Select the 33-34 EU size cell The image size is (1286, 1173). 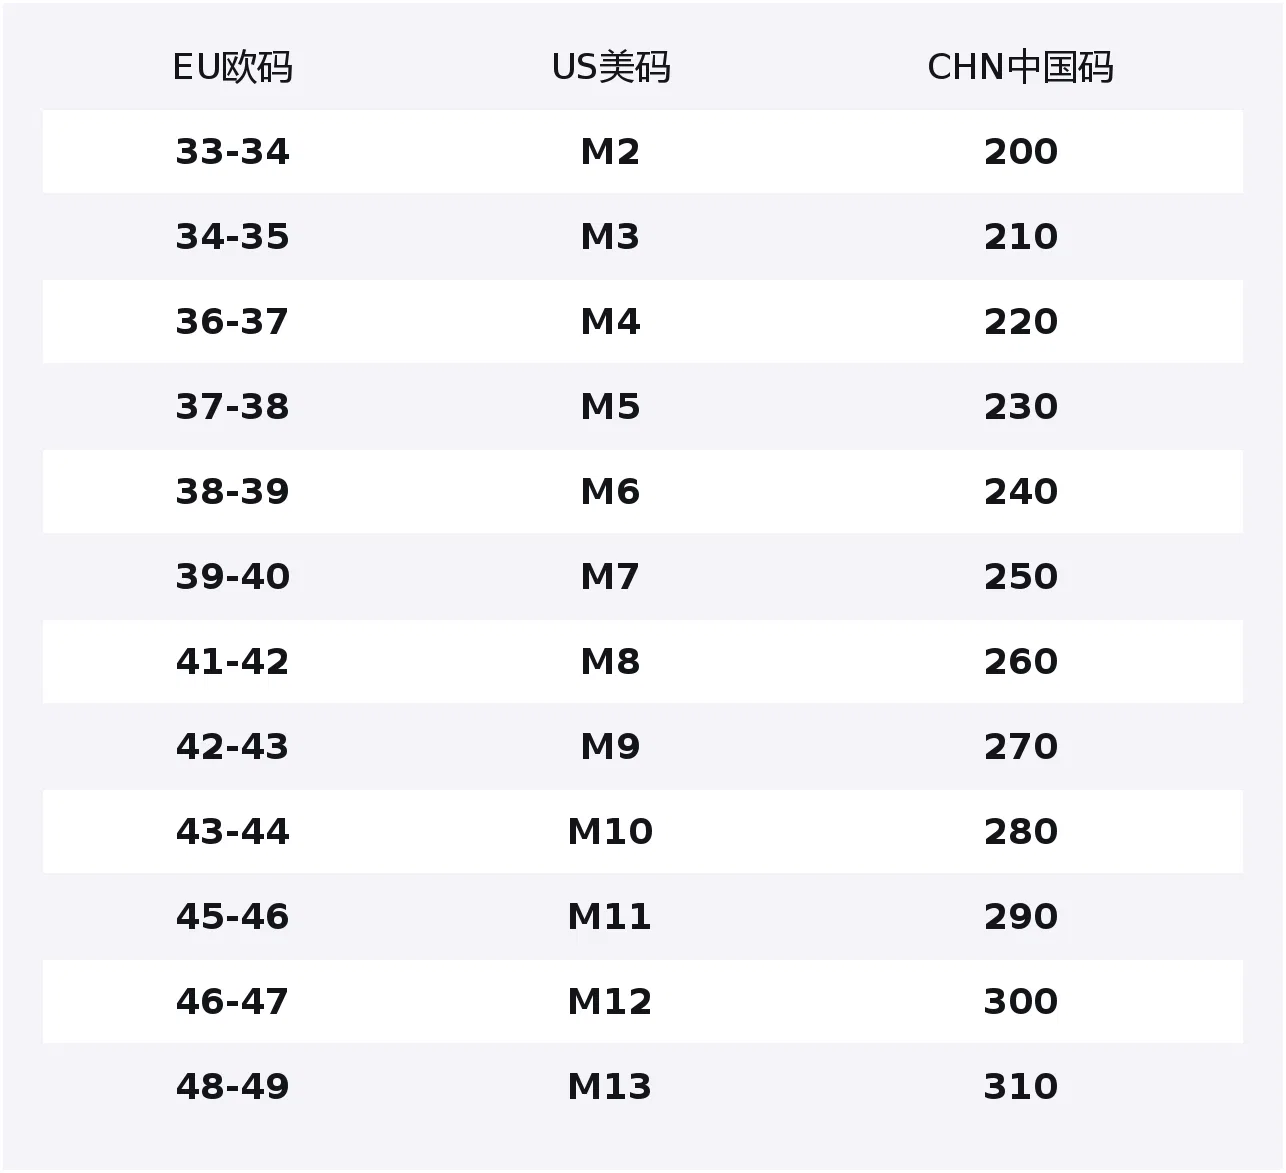[x=232, y=152]
